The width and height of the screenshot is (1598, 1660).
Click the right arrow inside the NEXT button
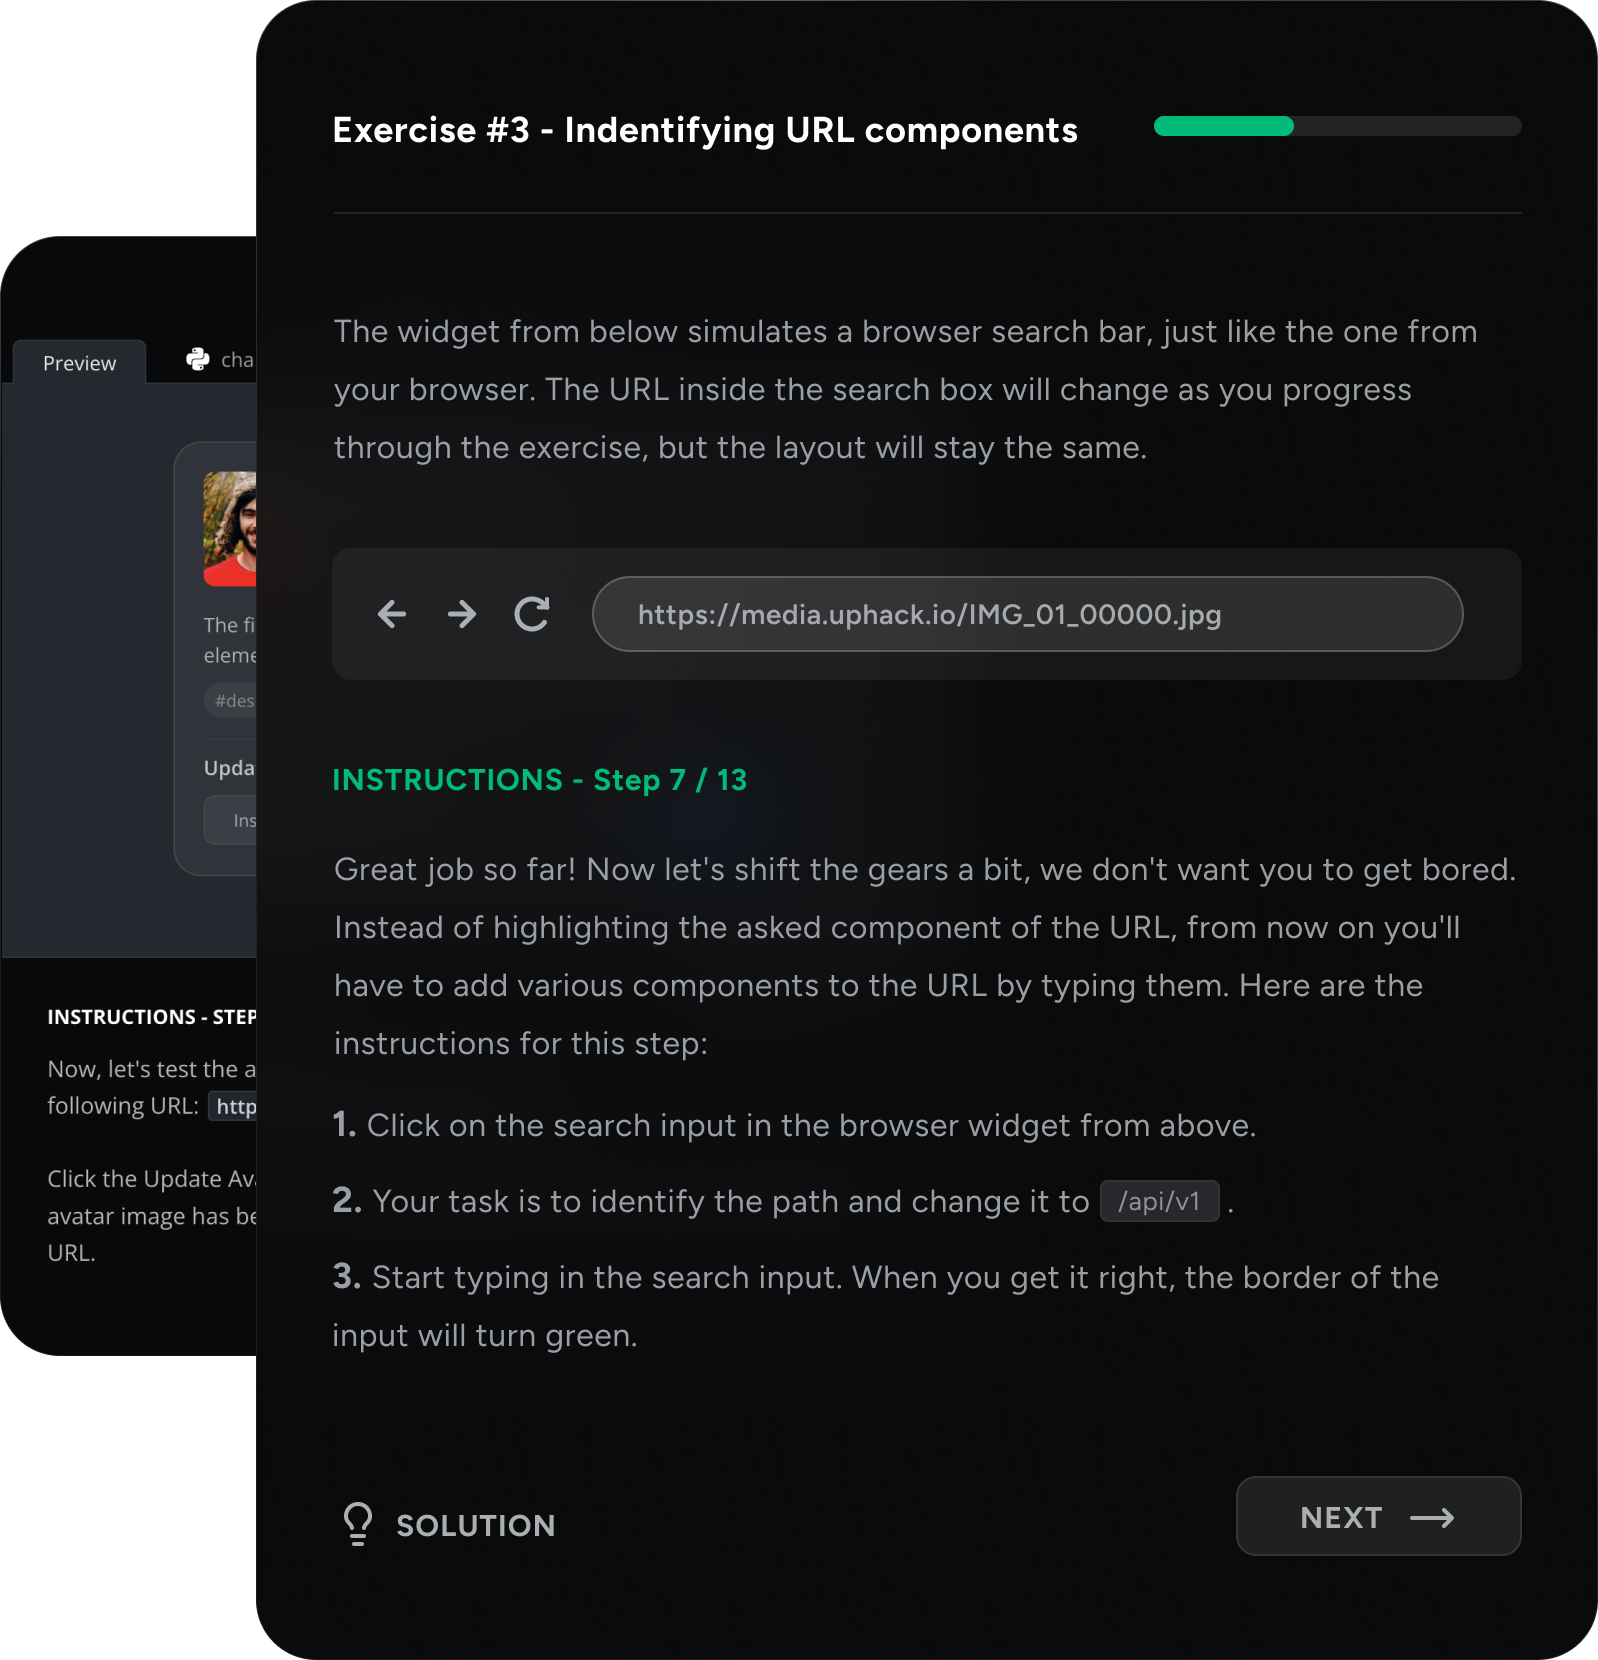coord(1432,1518)
